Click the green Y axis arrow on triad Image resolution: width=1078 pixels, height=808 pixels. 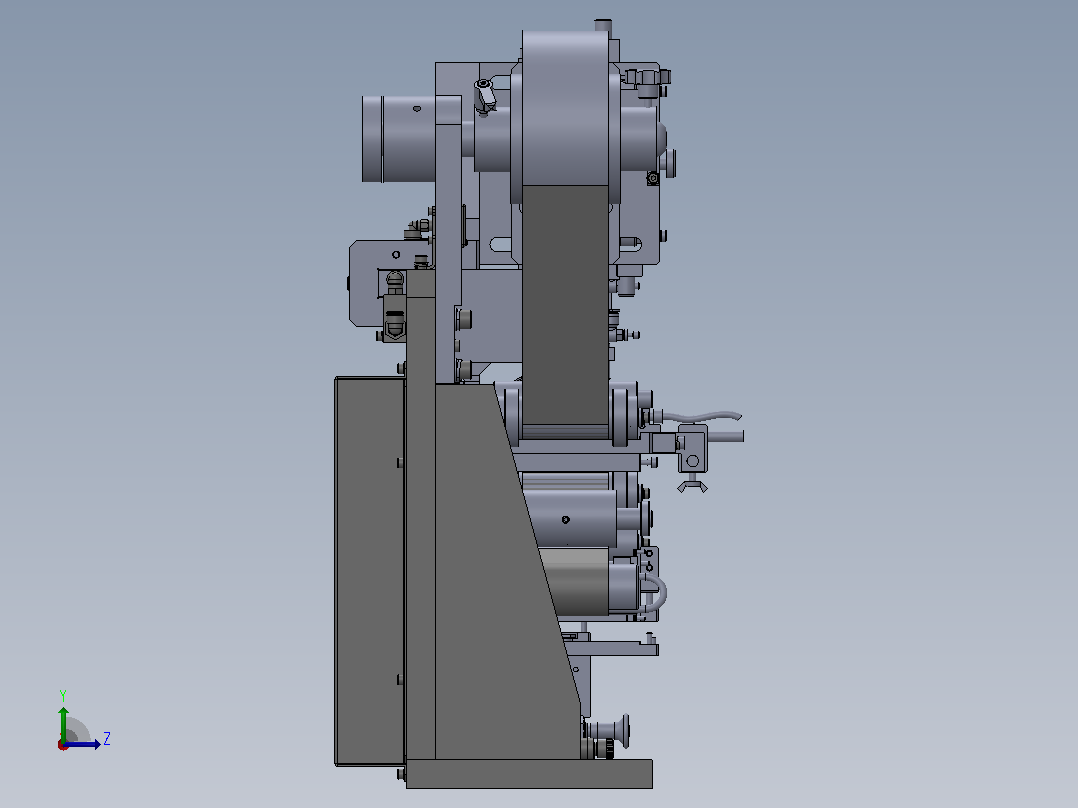point(63,723)
